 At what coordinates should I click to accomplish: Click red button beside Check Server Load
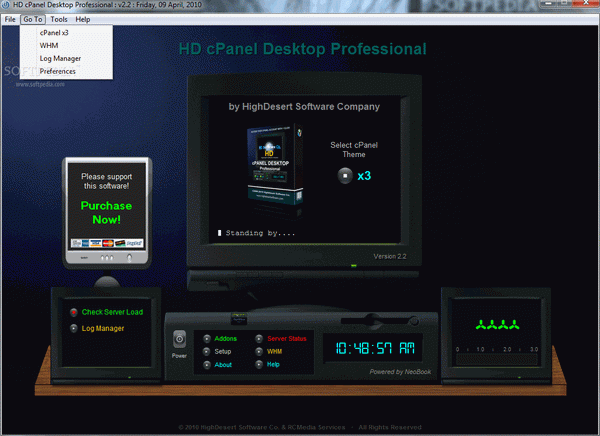click(74, 312)
